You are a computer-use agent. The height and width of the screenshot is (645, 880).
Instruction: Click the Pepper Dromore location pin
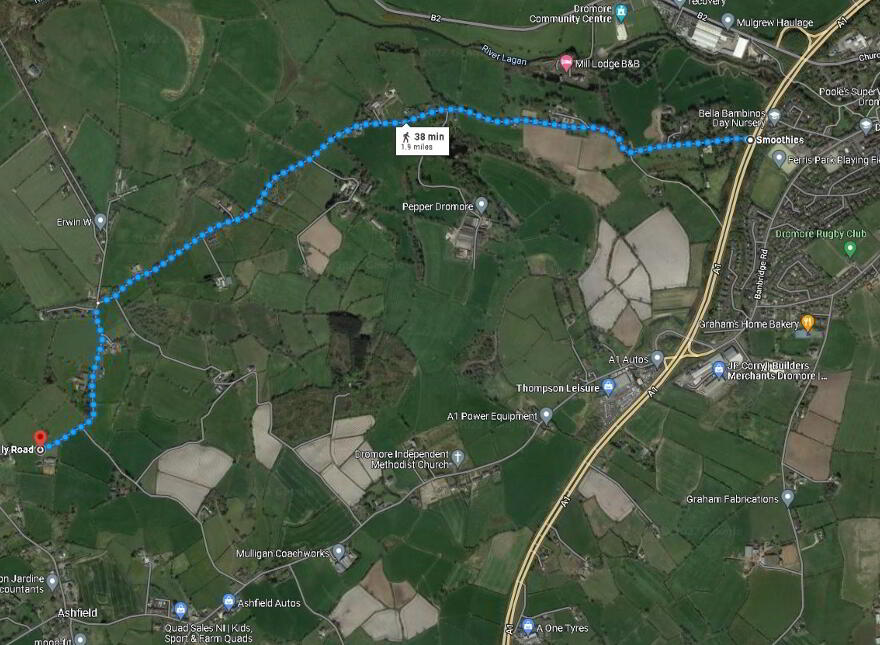pos(481,204)
